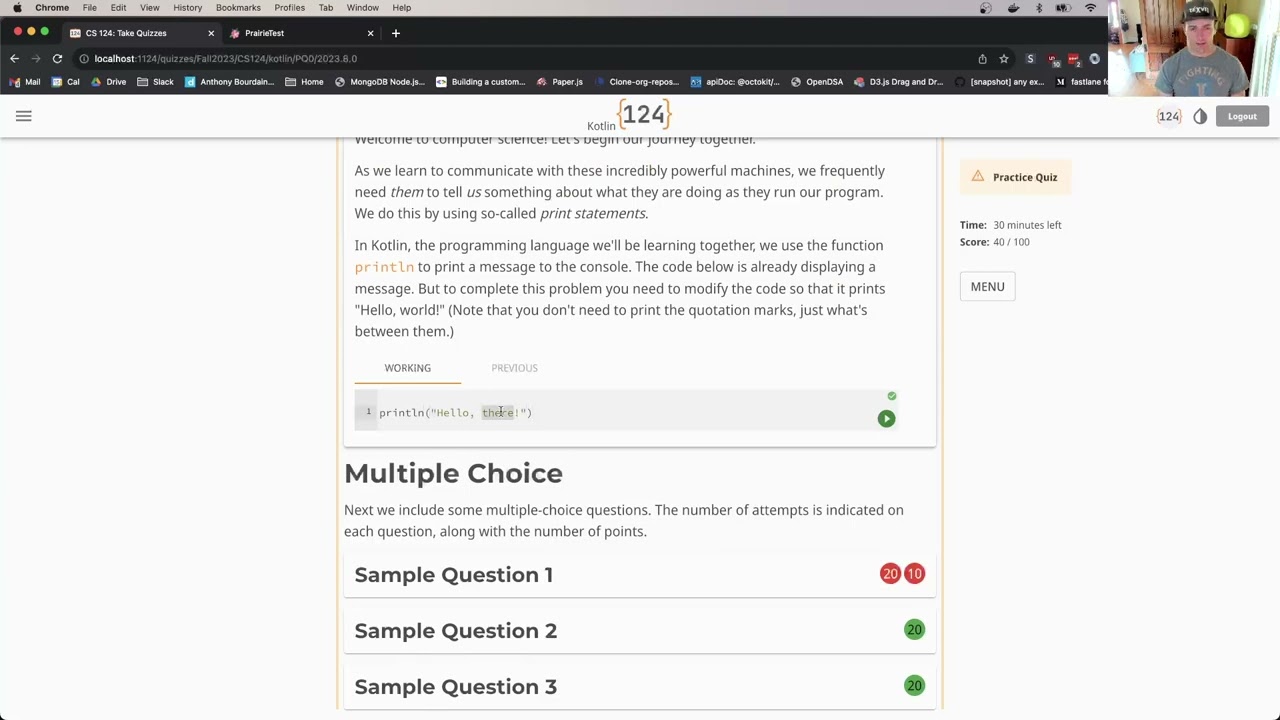This screenshot has width=1280, height=720.
Task: Go back with the browser back arrow
Action: coord(14,59)
